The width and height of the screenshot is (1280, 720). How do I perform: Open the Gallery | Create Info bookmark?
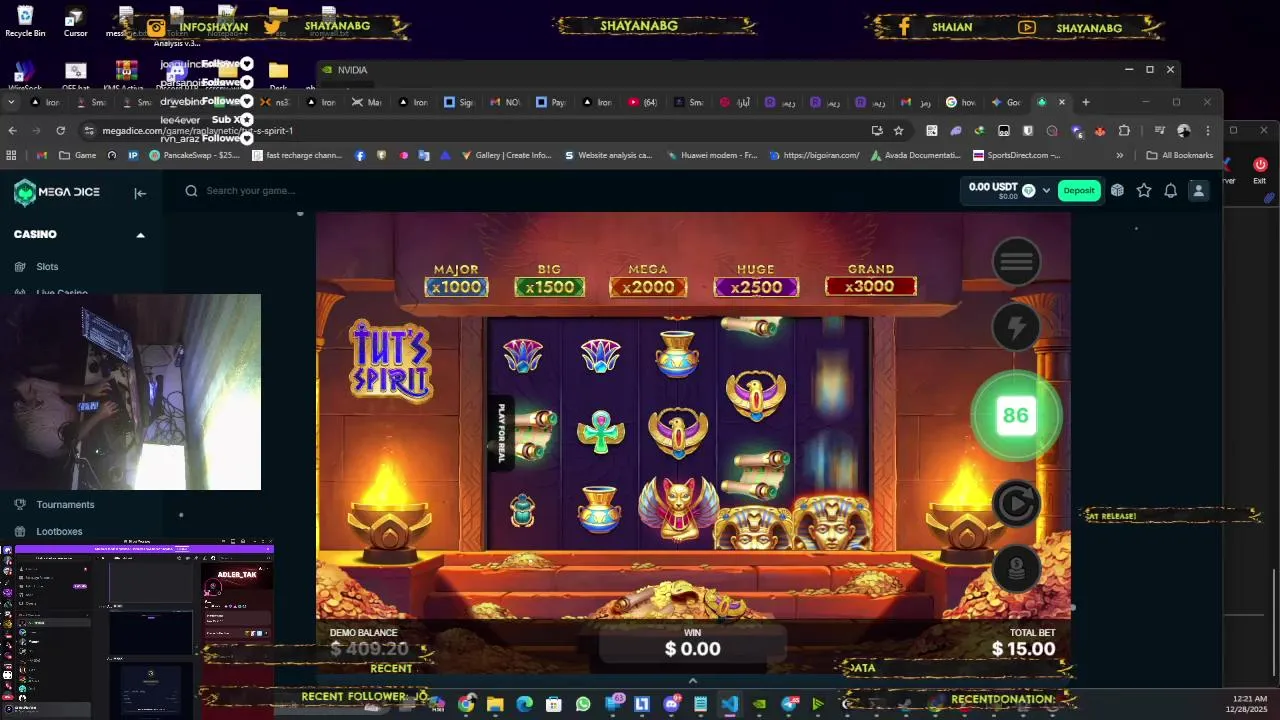point(506,156)
